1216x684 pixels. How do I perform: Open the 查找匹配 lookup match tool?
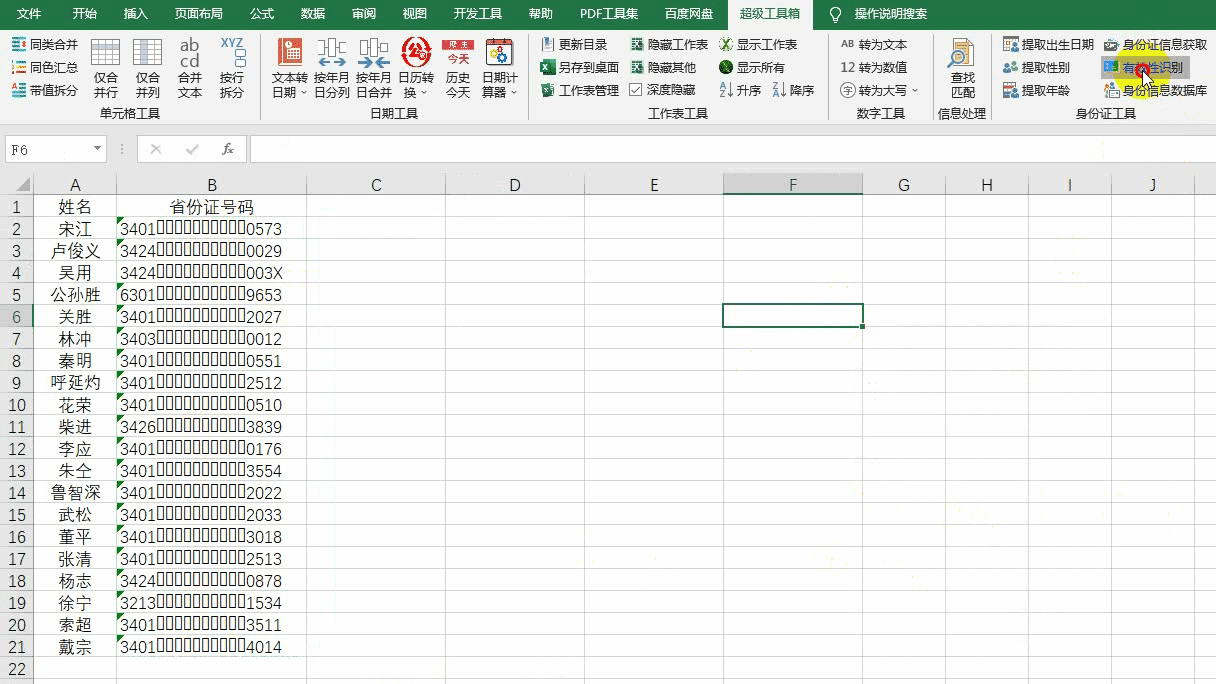click(962, 68)
